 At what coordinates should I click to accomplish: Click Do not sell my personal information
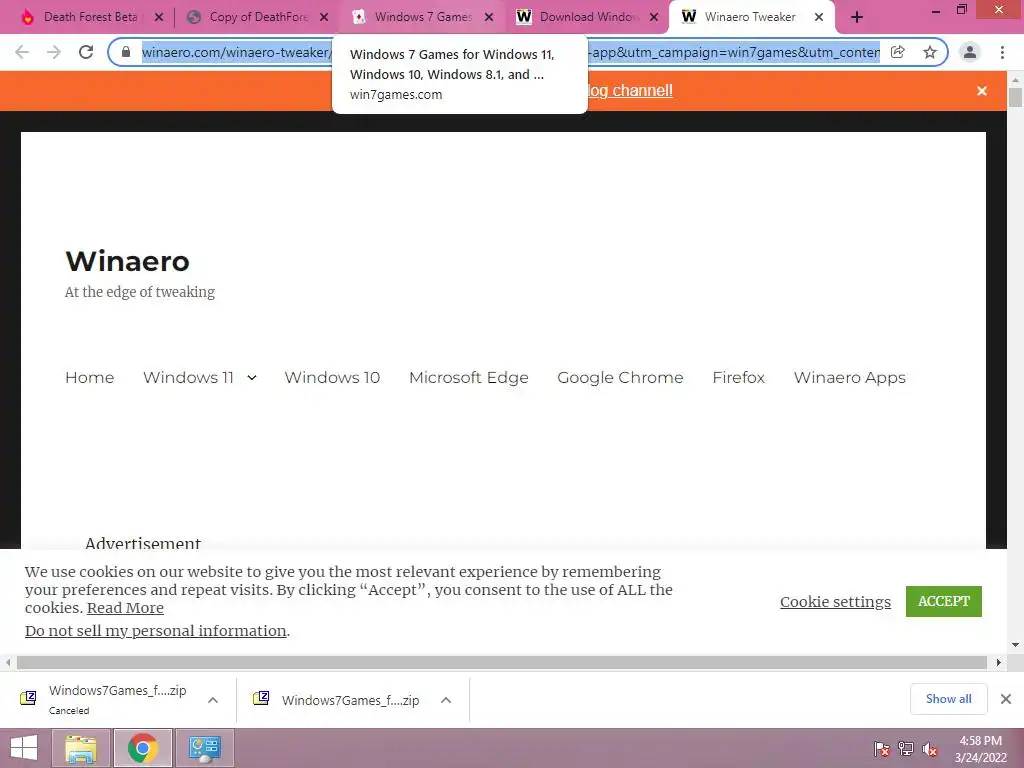pyautogui.click(x=155, y=631)
